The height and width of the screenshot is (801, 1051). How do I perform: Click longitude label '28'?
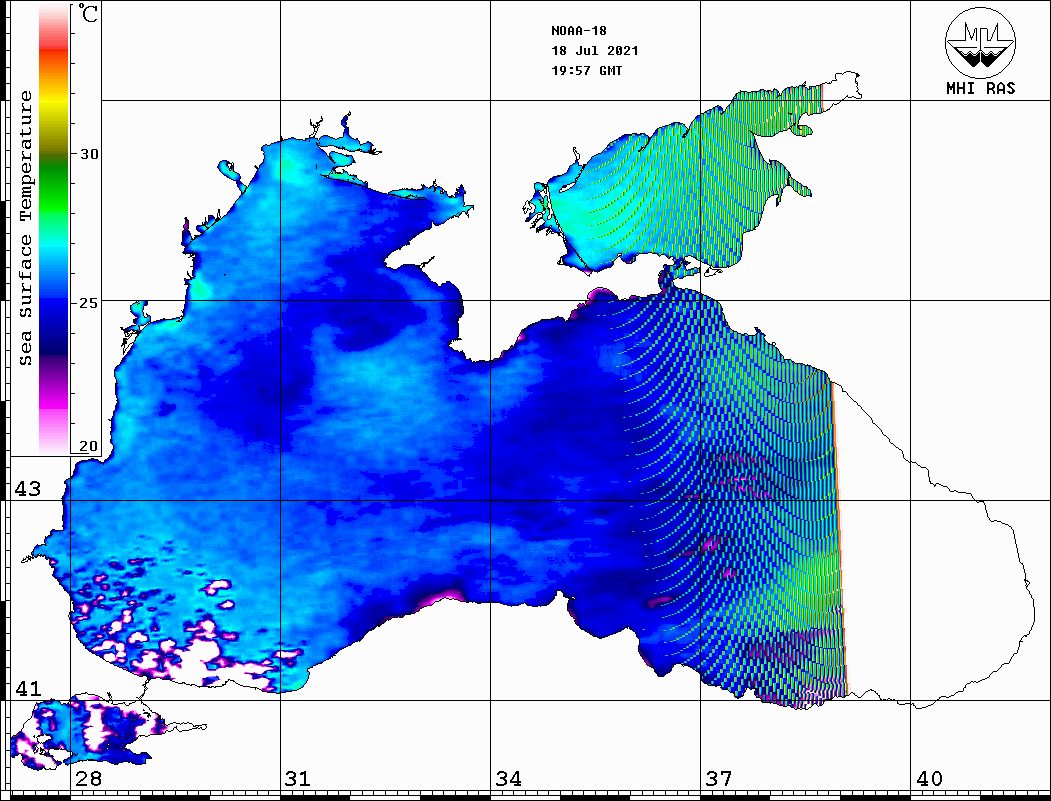click(88, 778)
